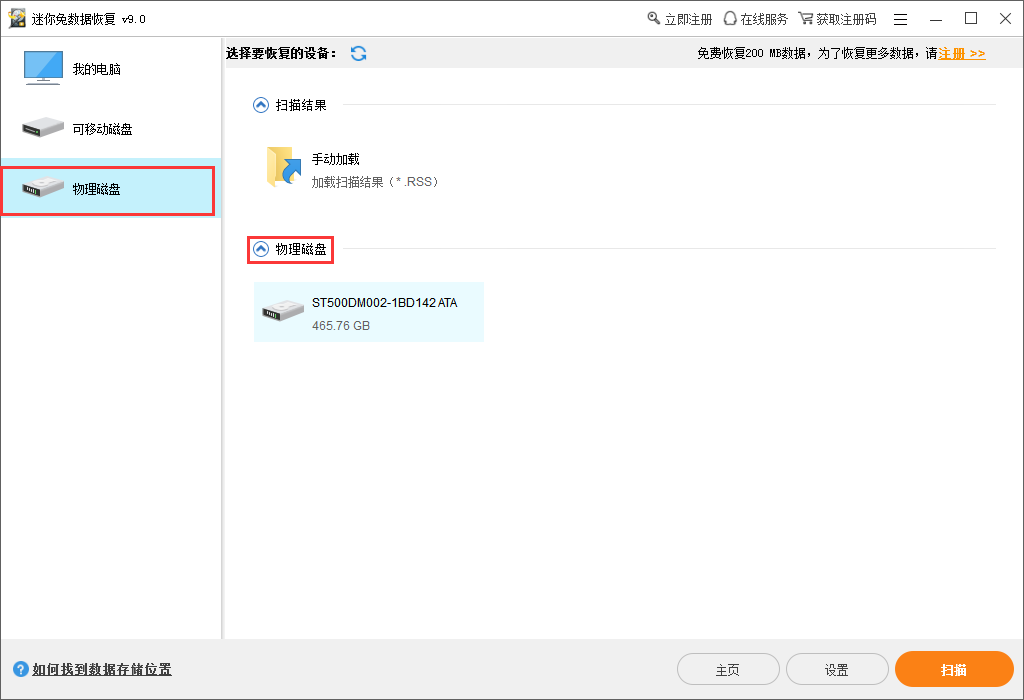Image resolution: width=1024 pixels, height=700 pixels.
Task: Click the shopping cart icon
Action: 805,18
